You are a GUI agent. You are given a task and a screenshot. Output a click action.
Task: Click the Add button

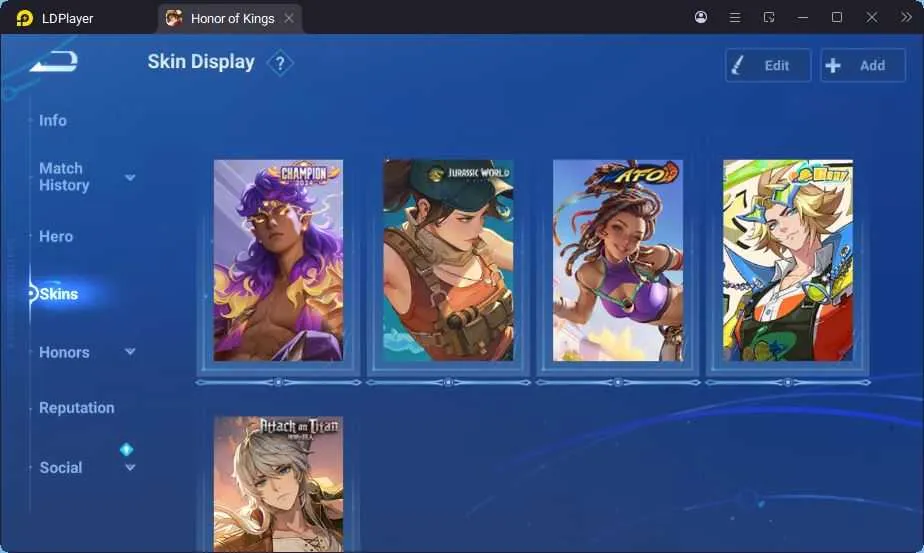(x=863, y=65)
